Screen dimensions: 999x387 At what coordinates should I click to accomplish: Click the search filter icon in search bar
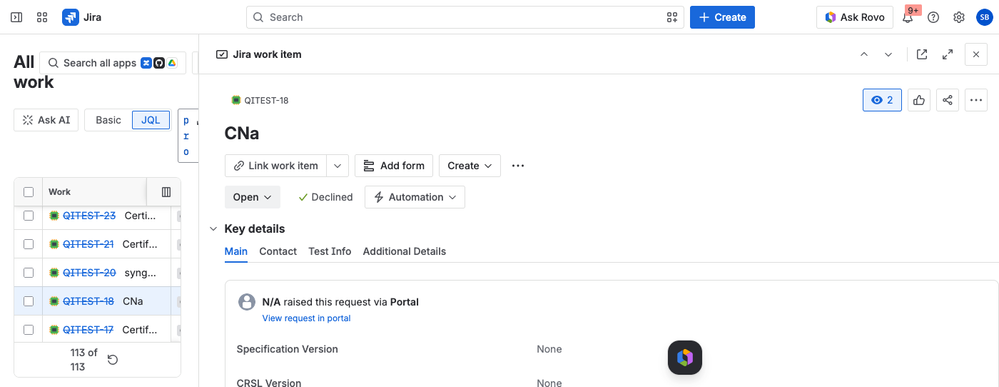click(x=672, y=17)
